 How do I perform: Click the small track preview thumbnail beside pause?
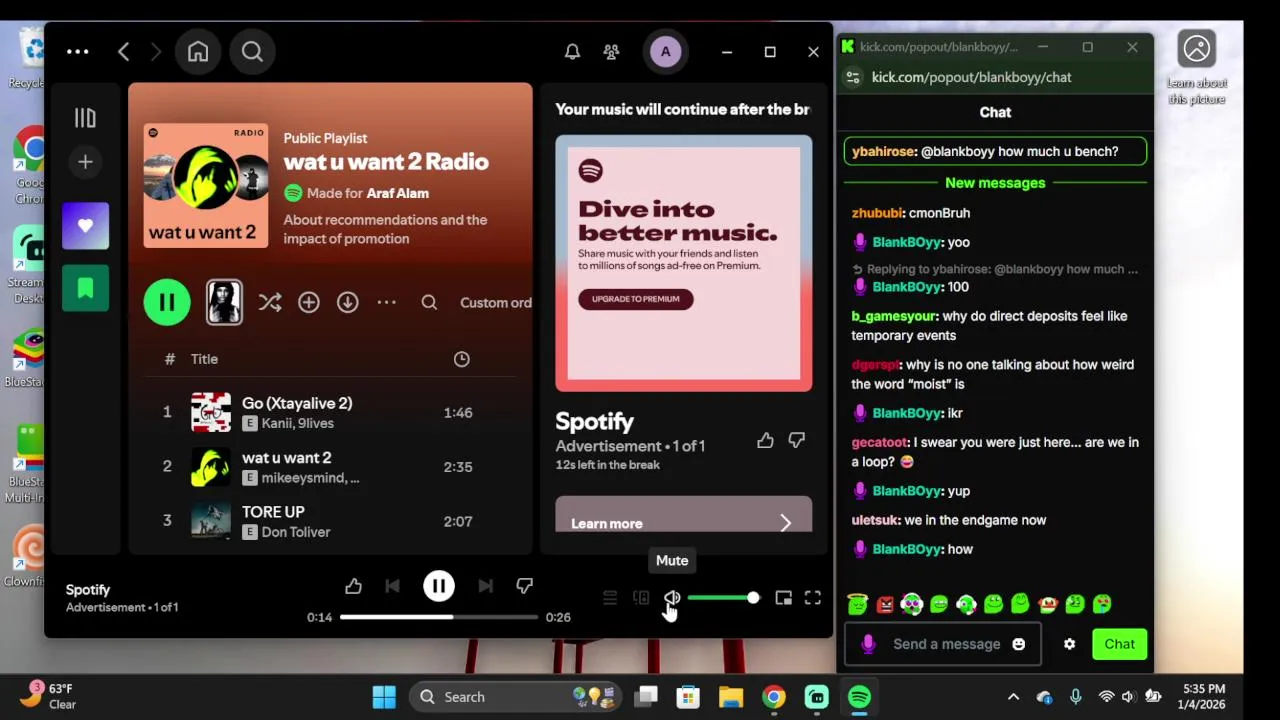[224, 302]
